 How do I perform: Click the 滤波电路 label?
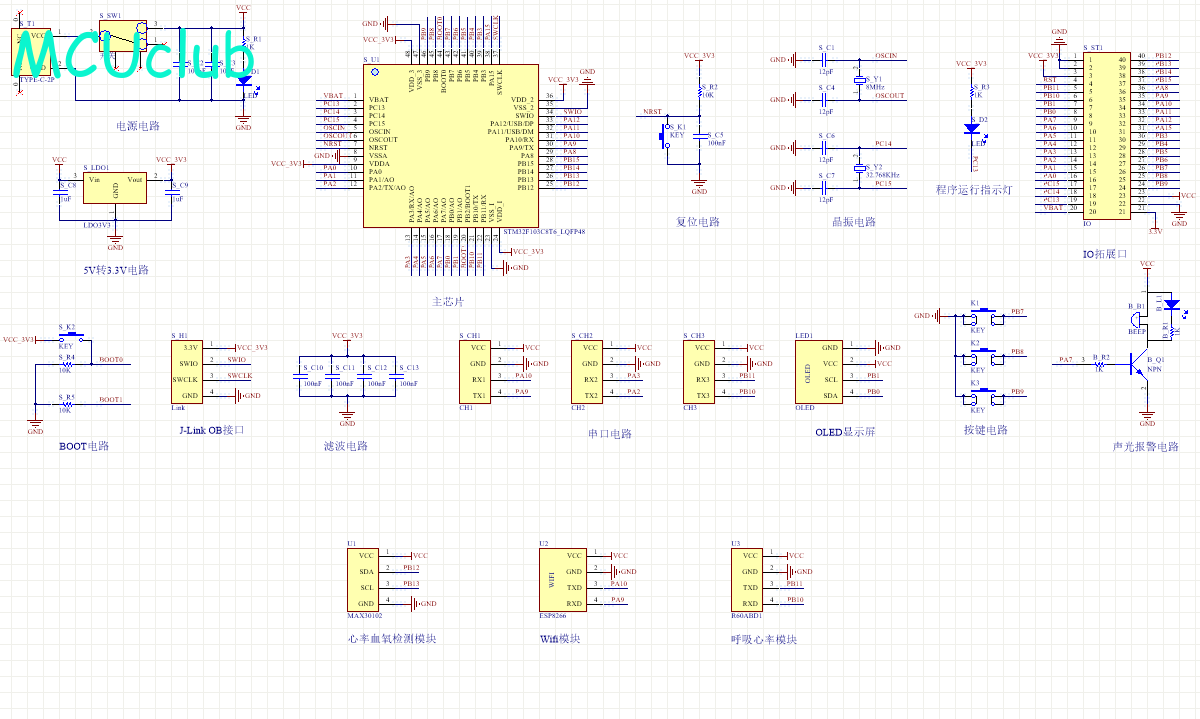point(346,446)
